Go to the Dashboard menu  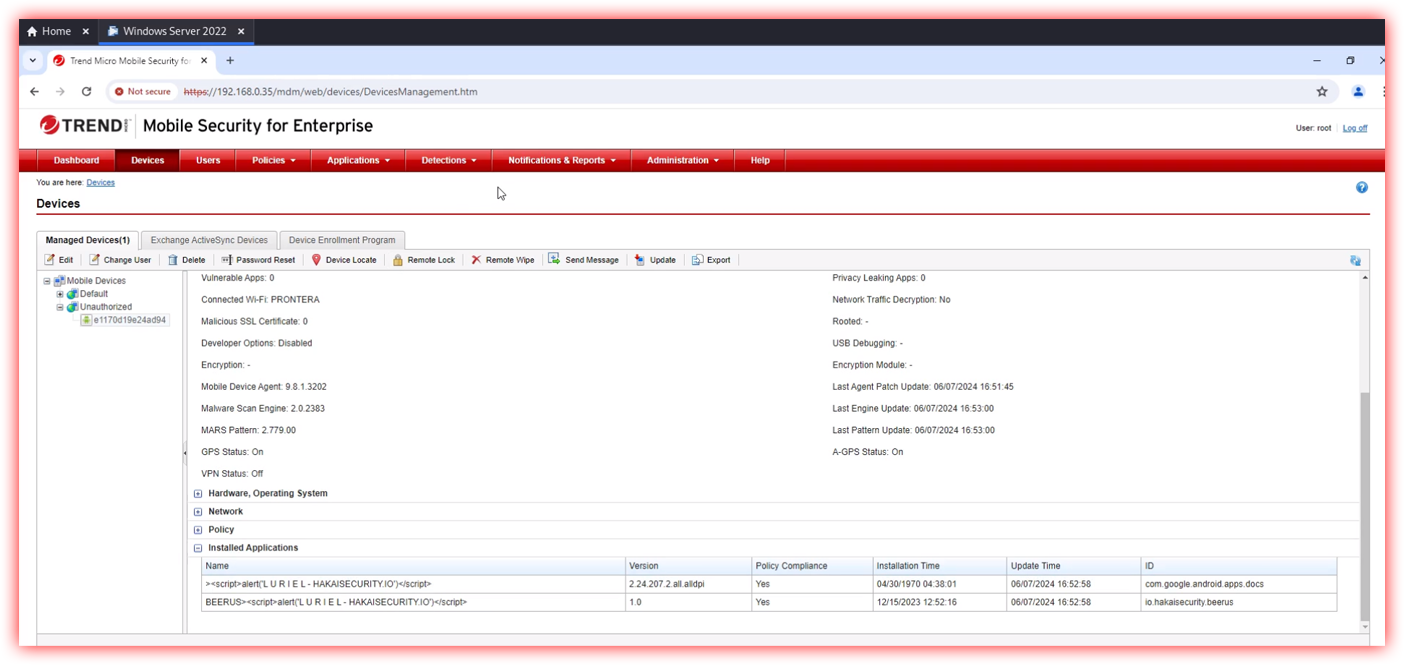[77, 160]
